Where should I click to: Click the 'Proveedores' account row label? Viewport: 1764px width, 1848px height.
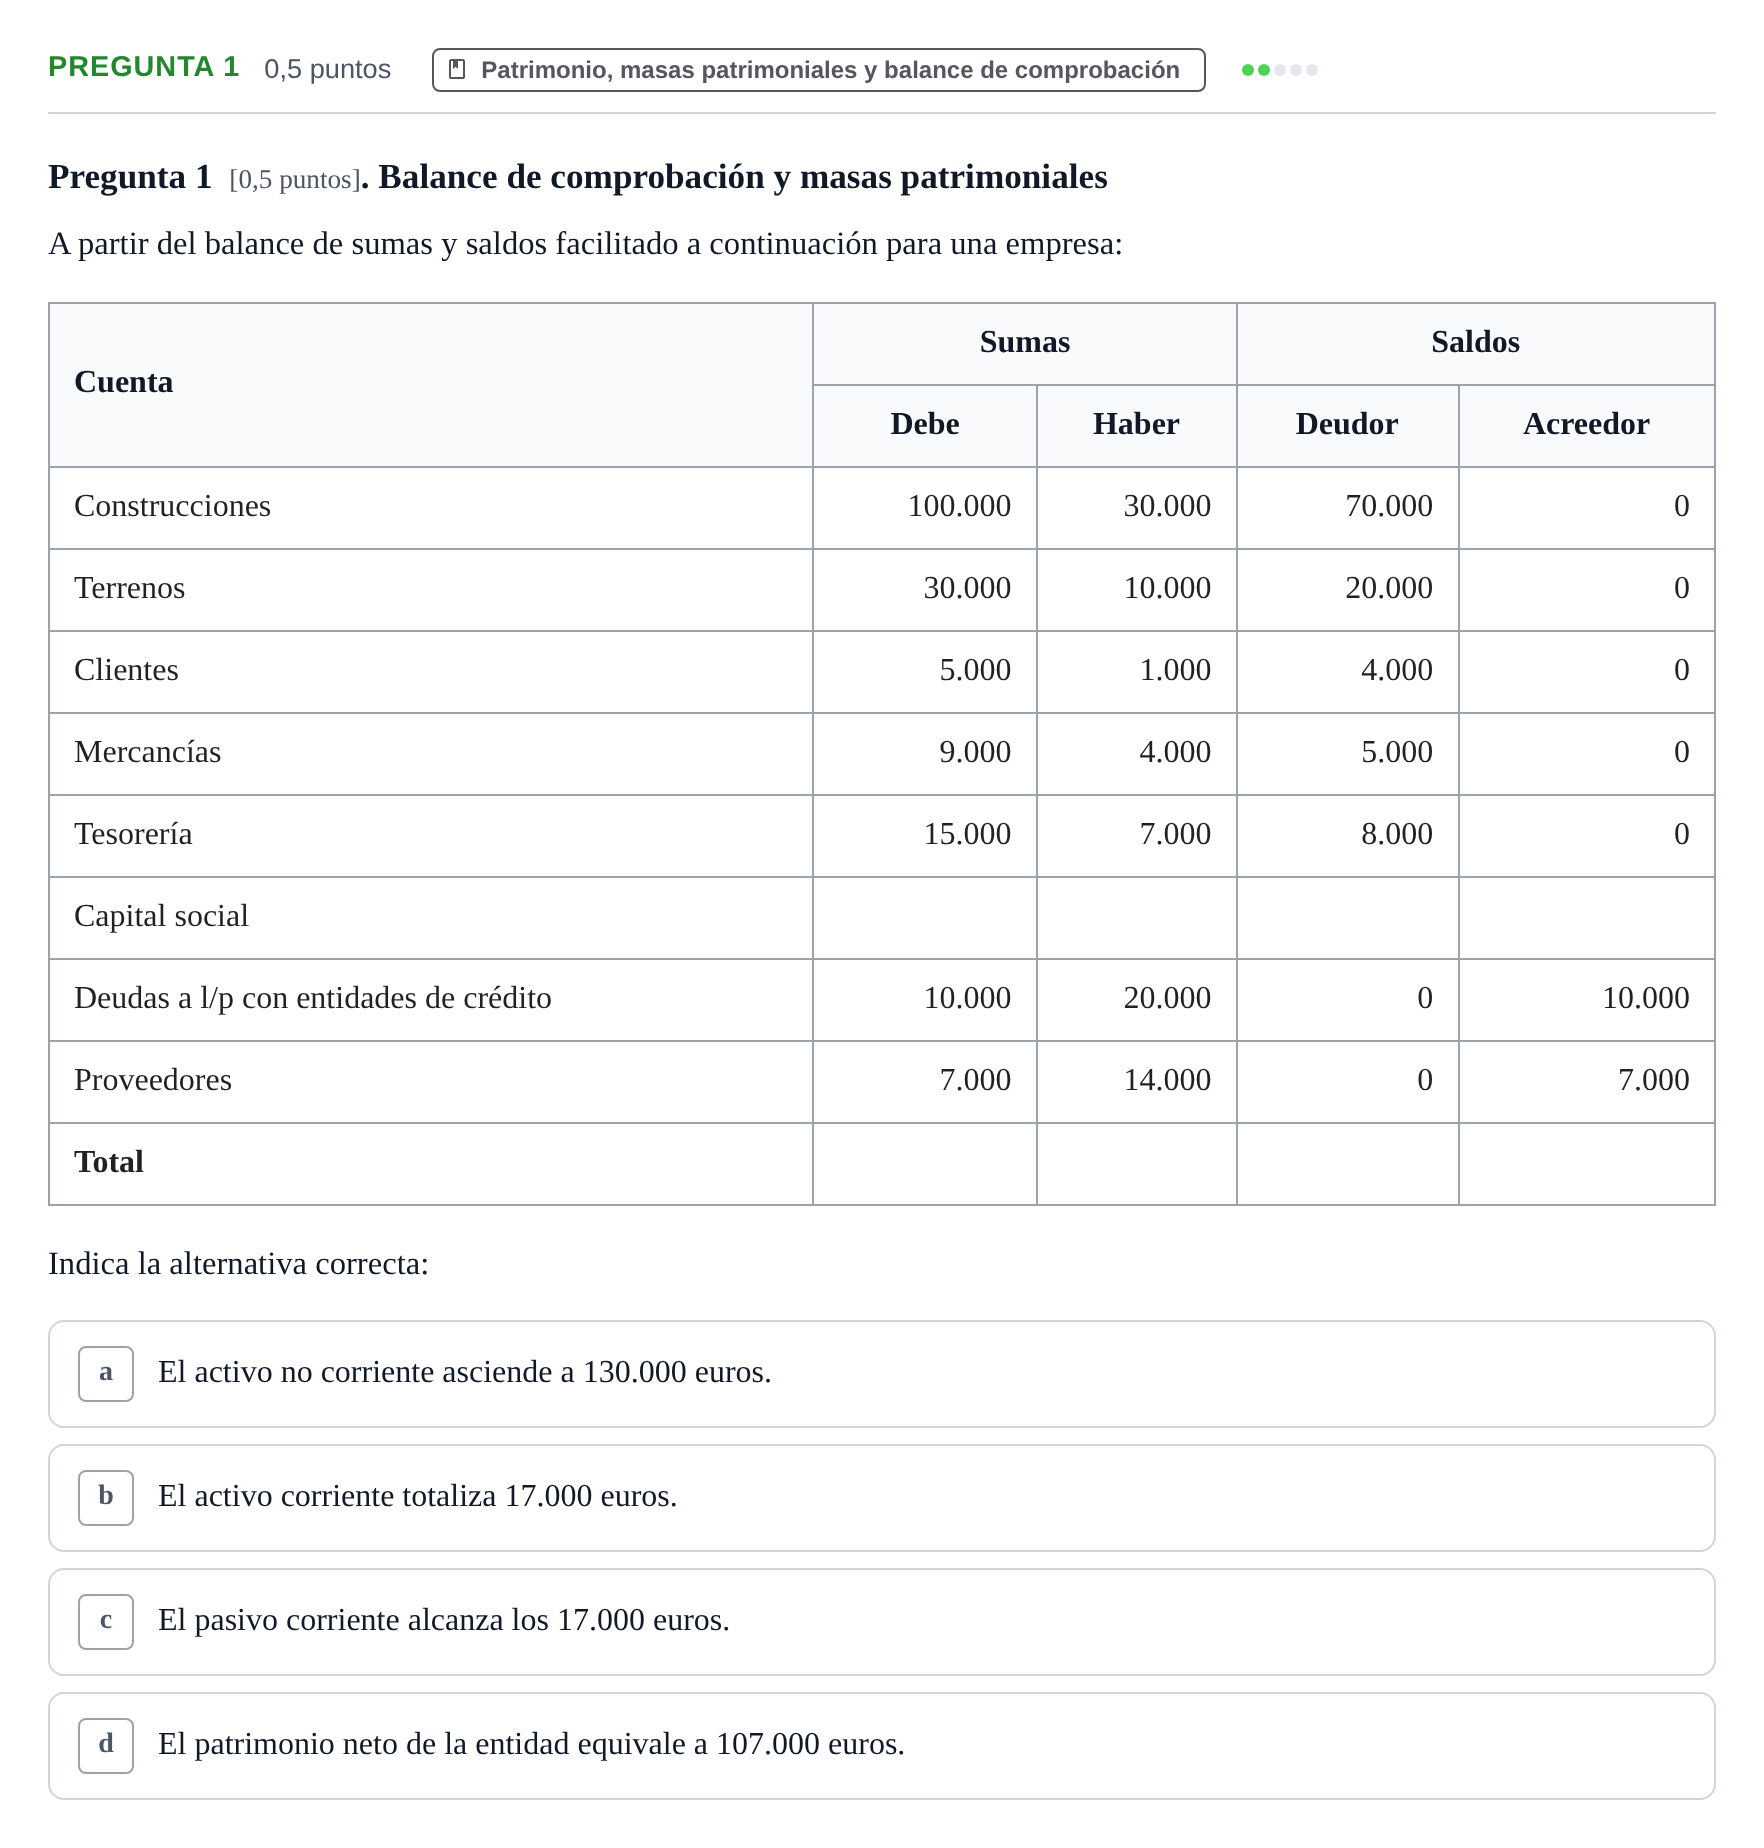(x=153, y=1080)
